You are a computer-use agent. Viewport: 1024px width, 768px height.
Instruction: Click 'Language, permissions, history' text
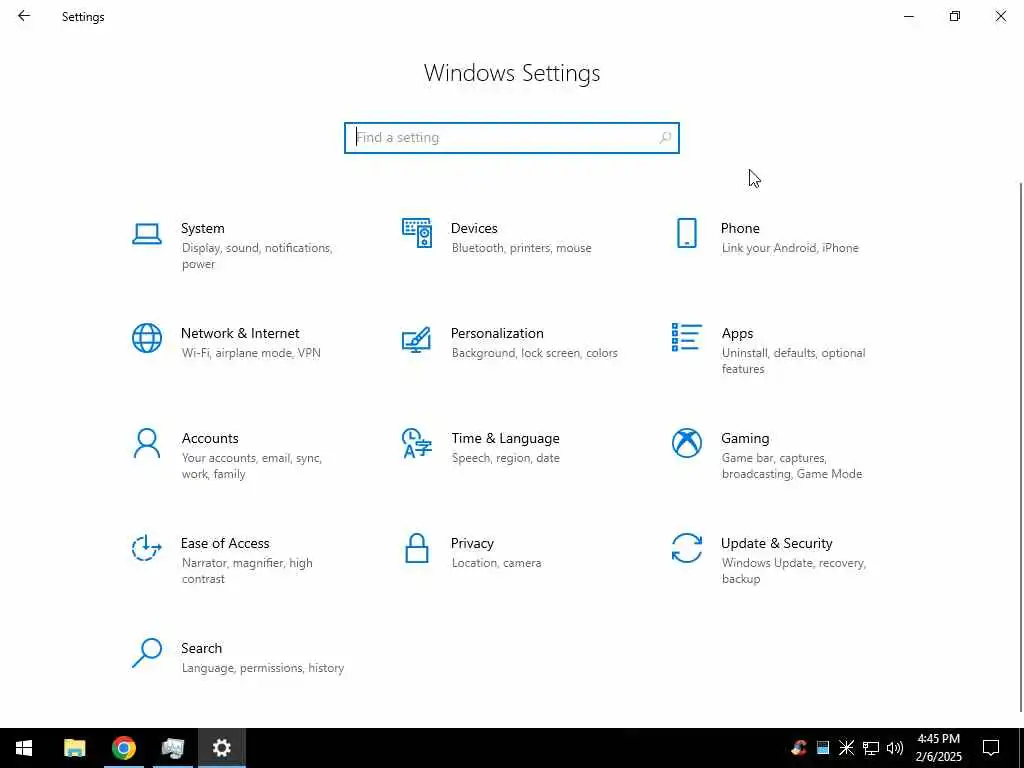[x=263, y=668]
